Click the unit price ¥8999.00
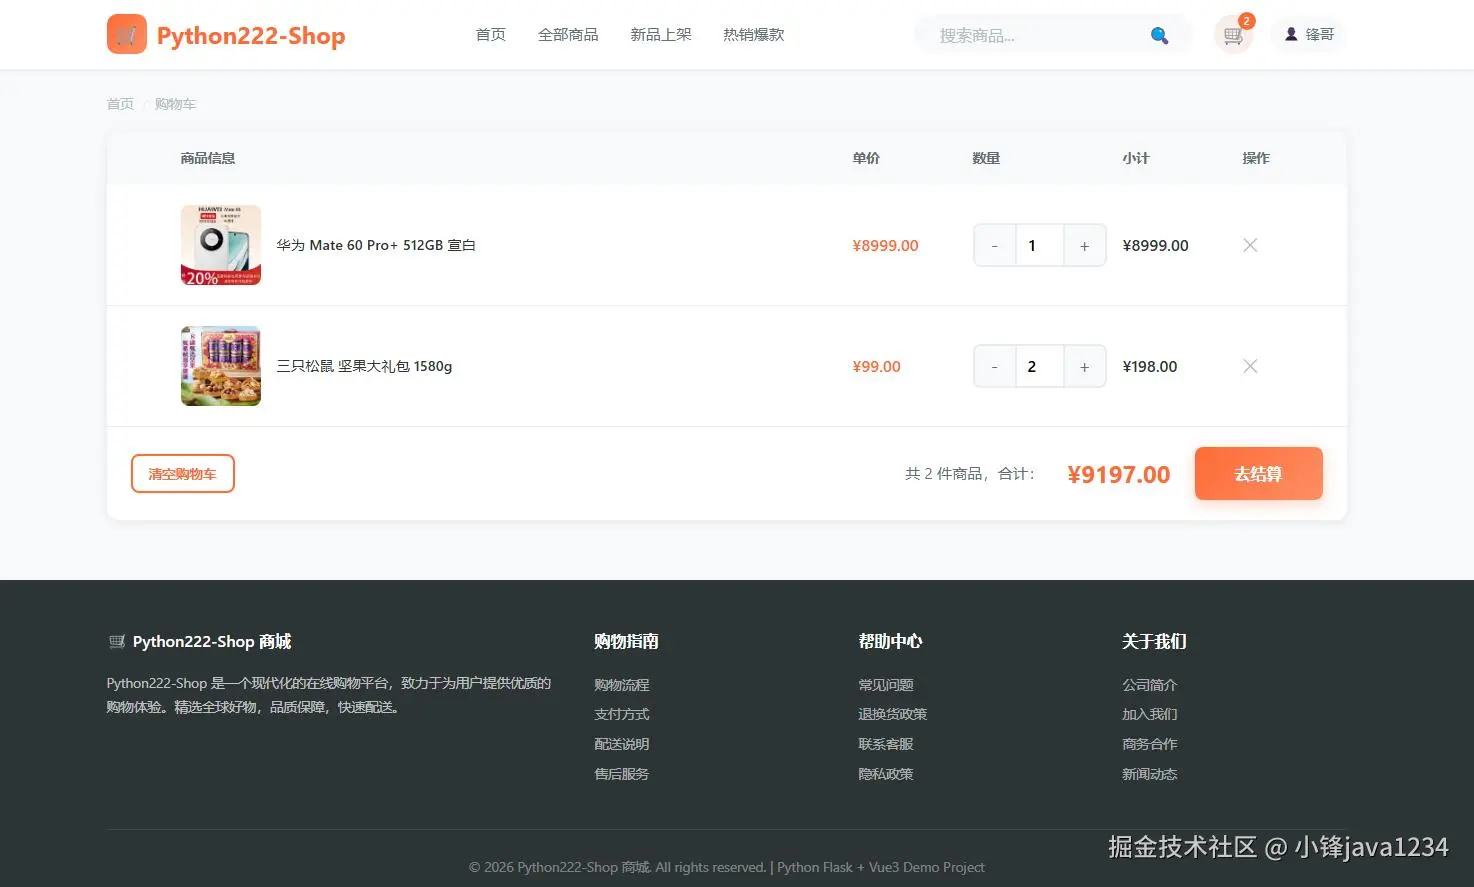The image size is (1474, 887). tap(885, 246)
